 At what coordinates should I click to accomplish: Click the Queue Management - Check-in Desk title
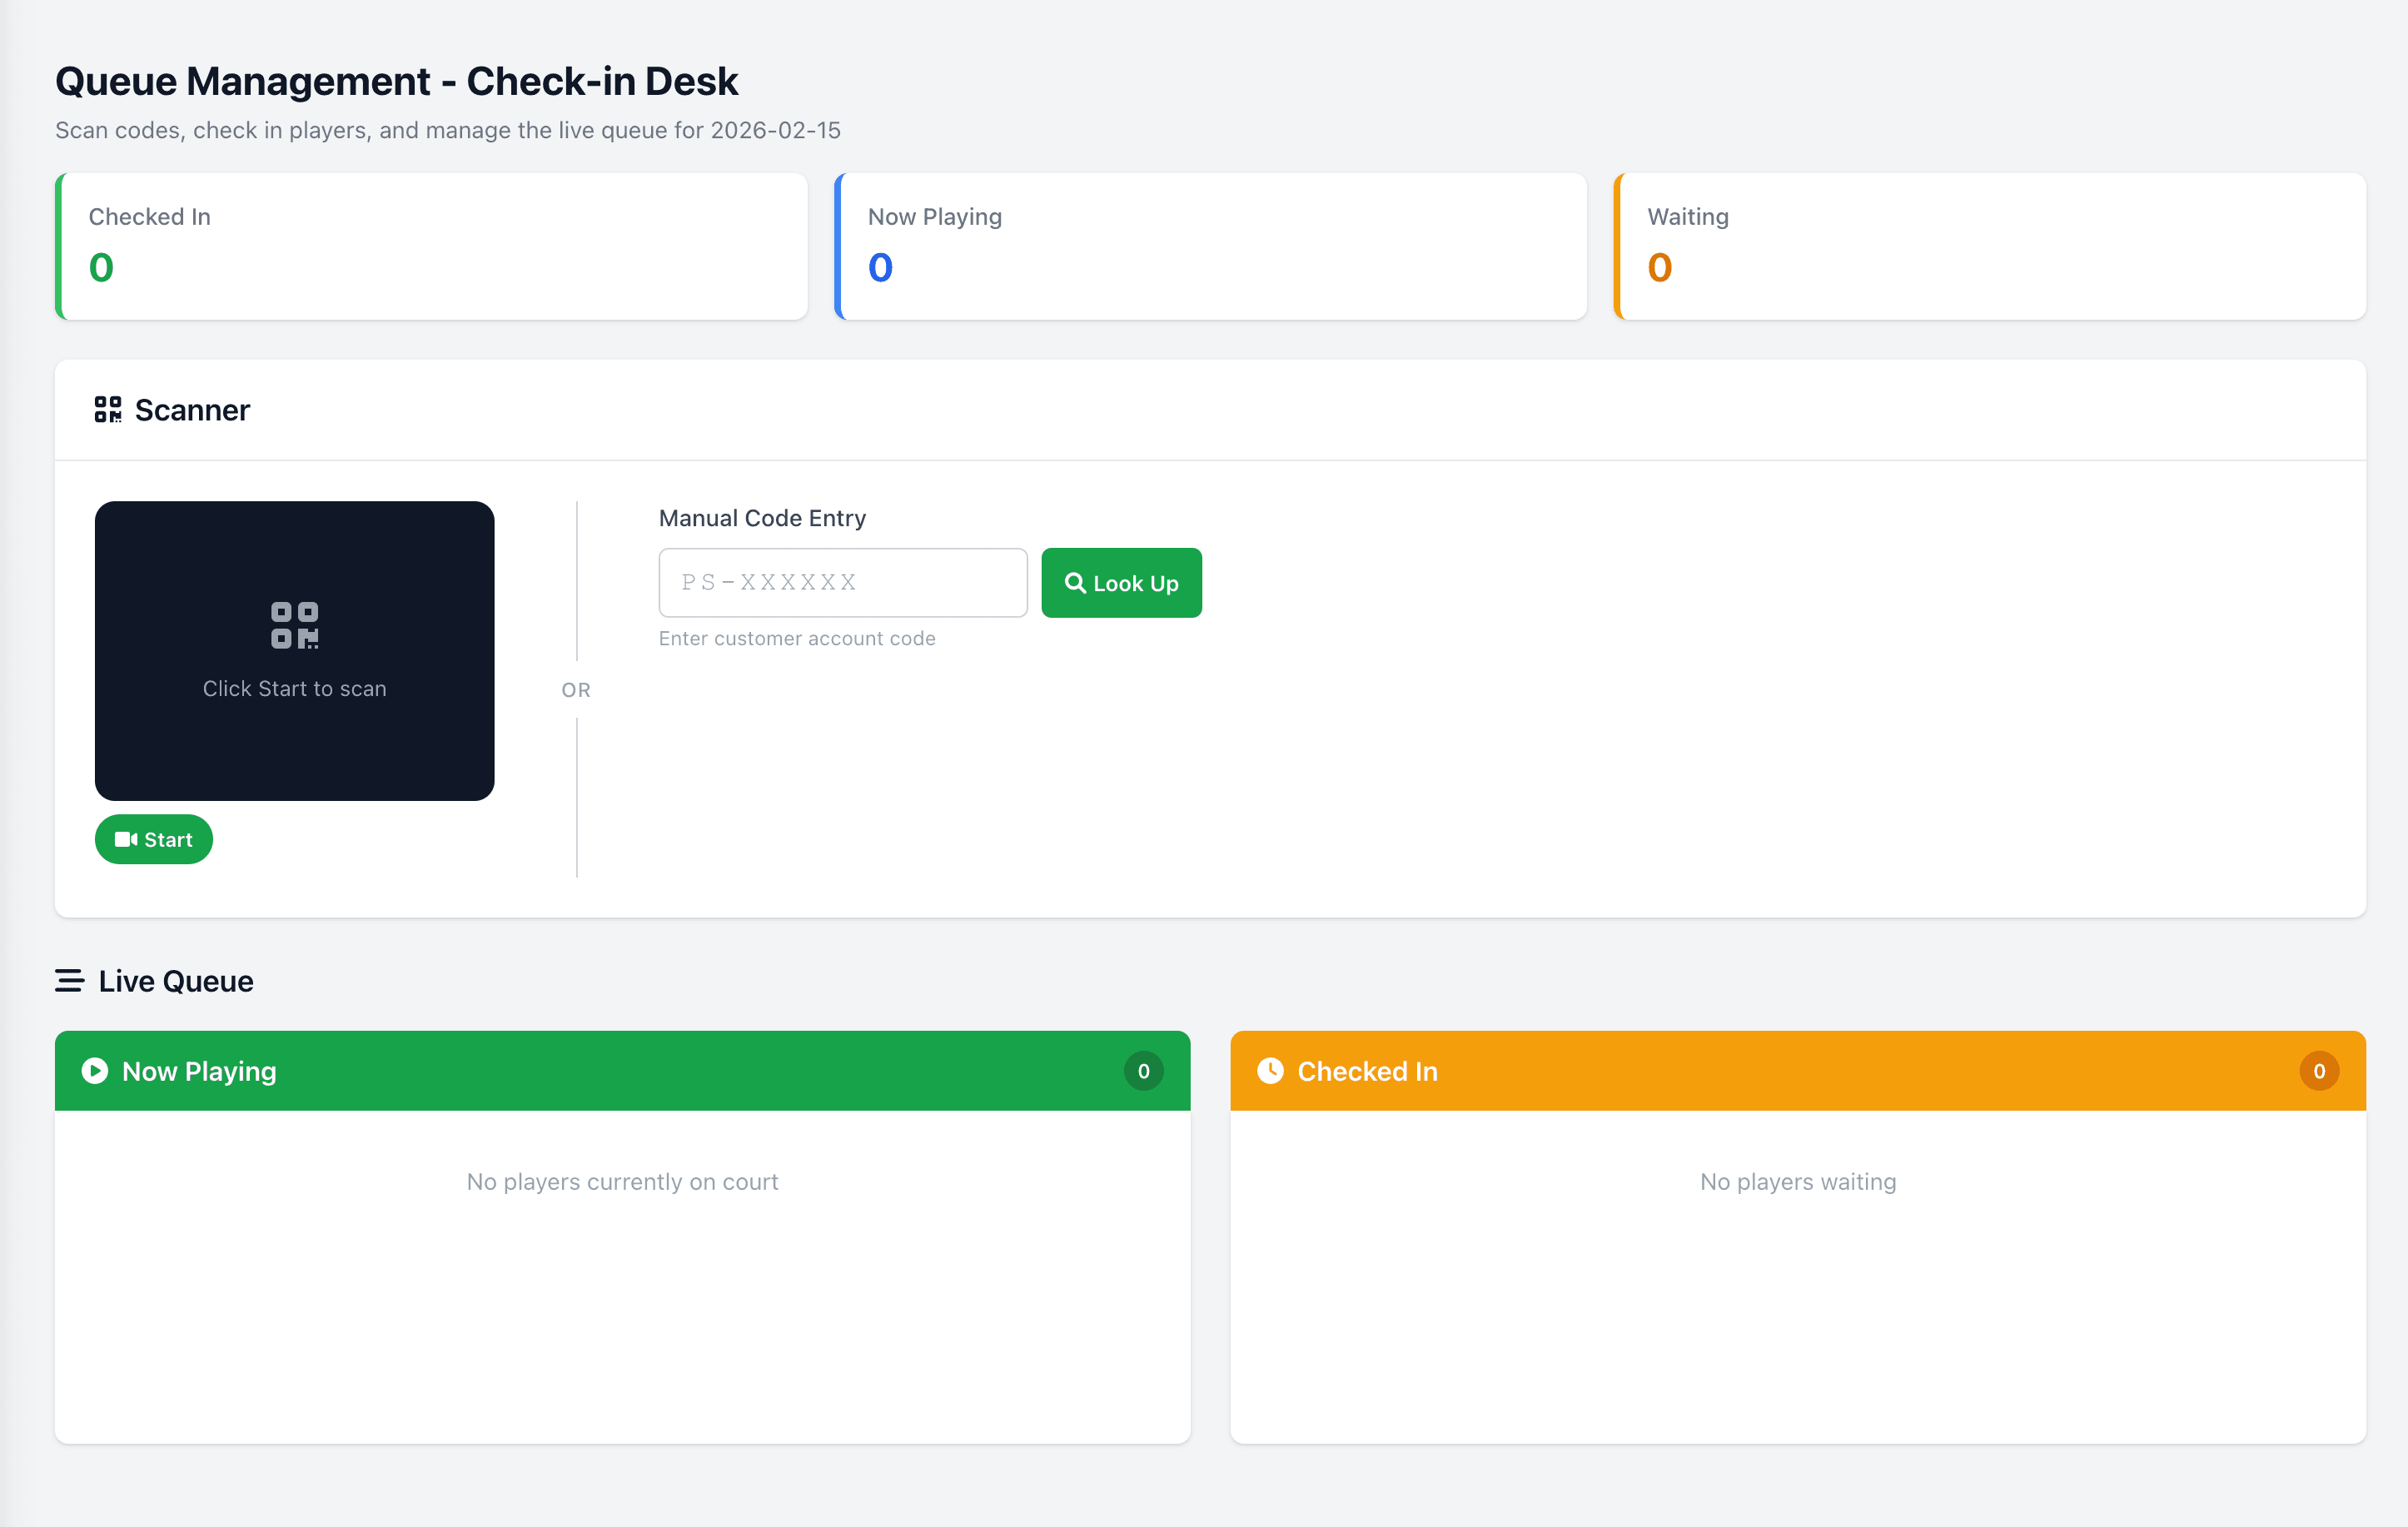(x=396, y=81)
